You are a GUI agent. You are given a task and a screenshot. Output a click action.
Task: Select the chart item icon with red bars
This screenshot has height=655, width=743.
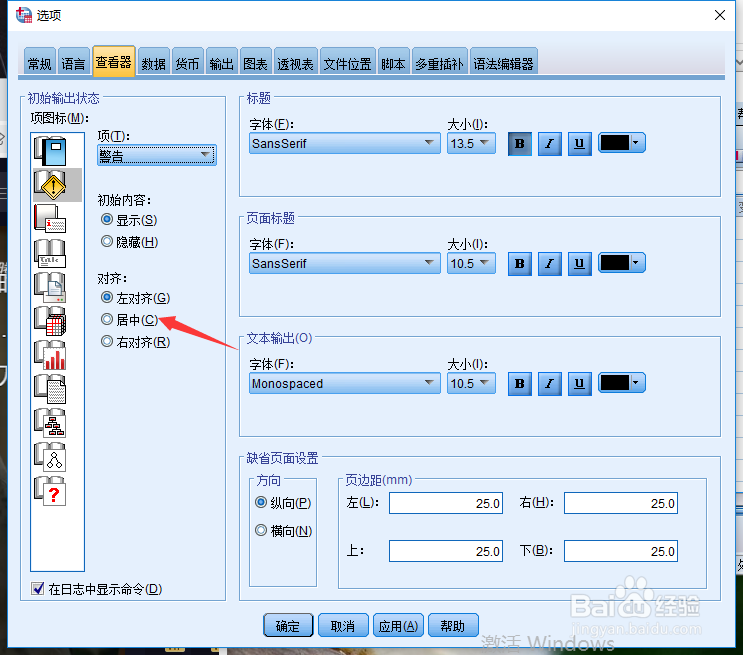tap(51, 355)
